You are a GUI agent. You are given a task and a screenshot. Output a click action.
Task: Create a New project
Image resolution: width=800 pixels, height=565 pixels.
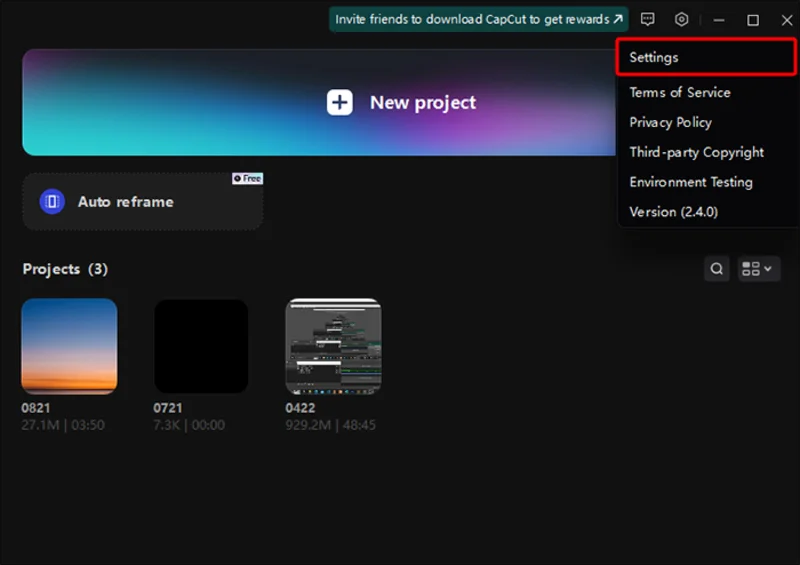click(x=402, y=102)
